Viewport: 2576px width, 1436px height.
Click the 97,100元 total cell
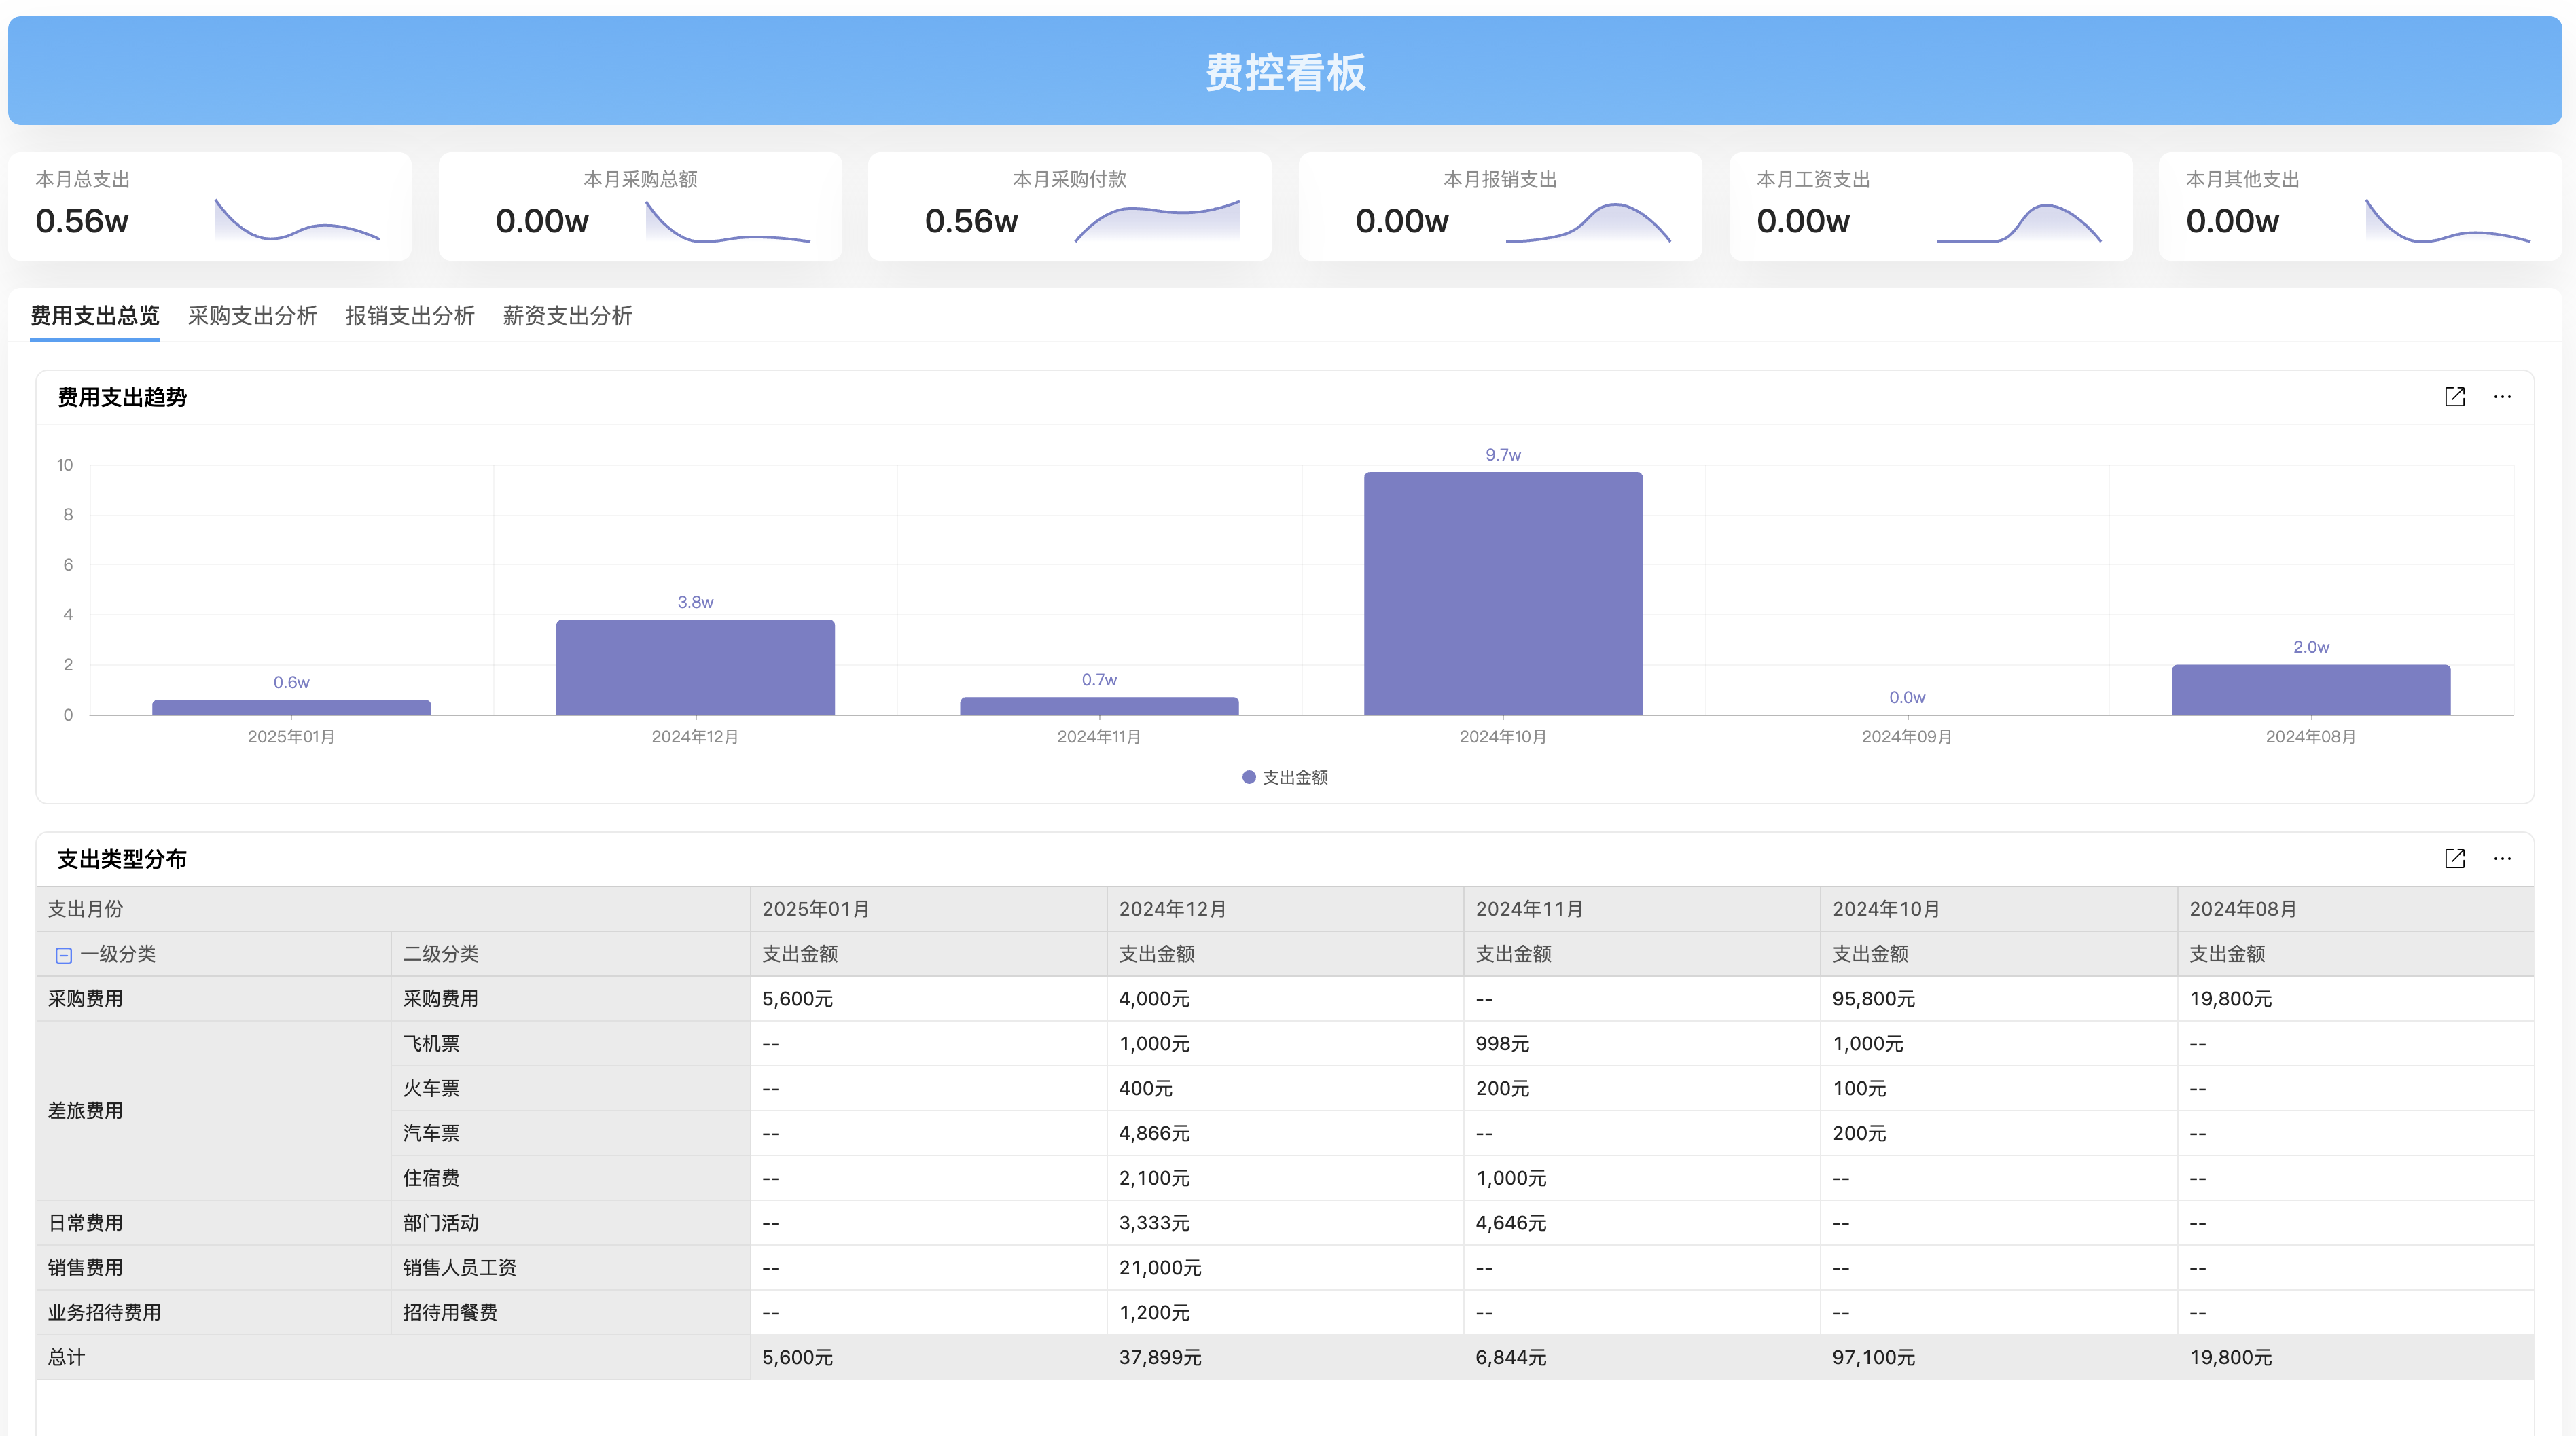coord(1999,1358)
